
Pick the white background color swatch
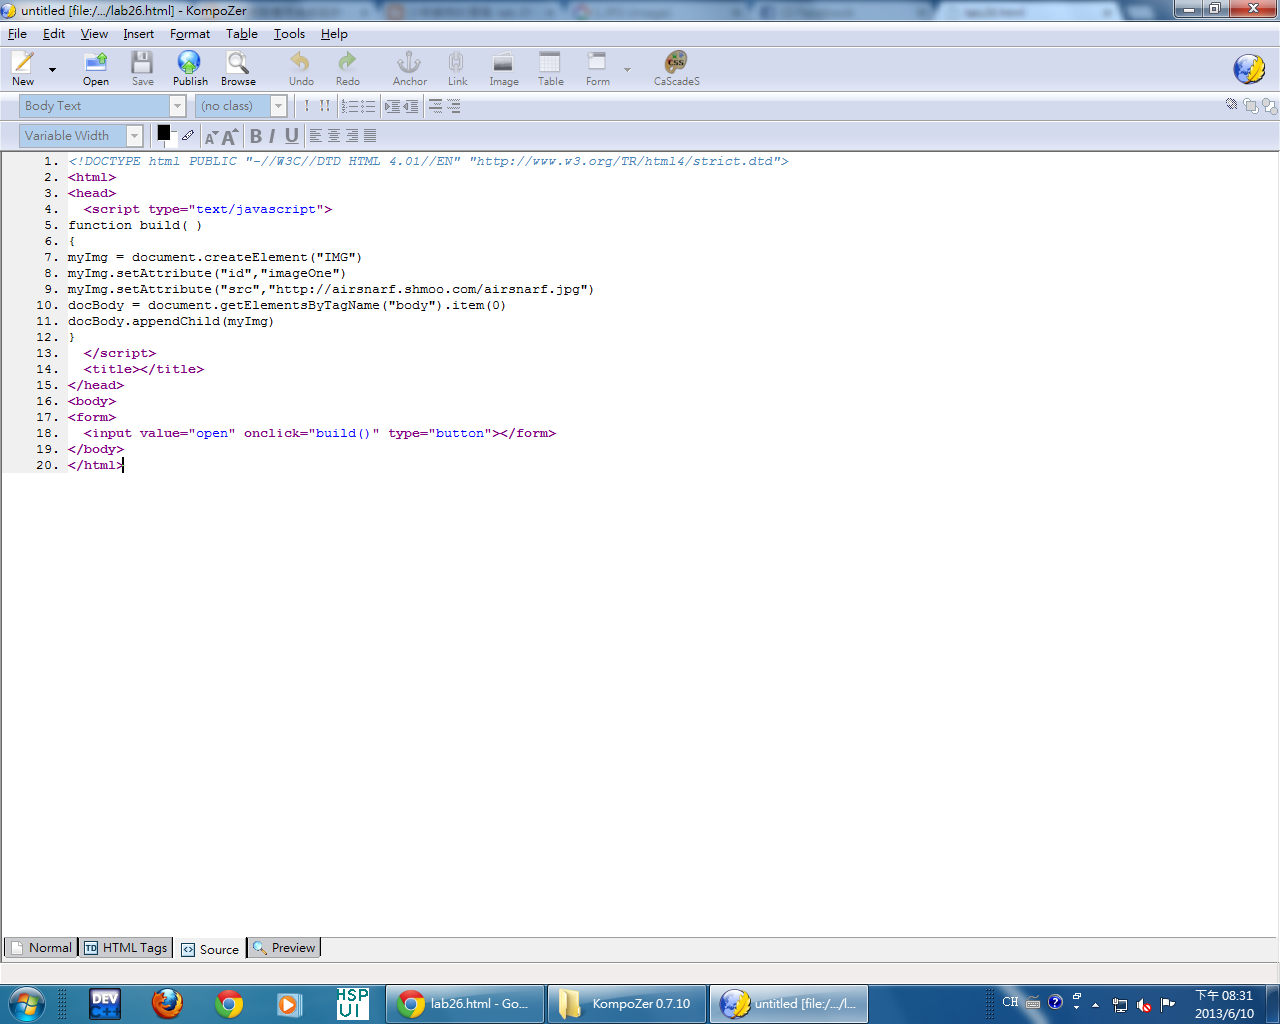[173, 142]
